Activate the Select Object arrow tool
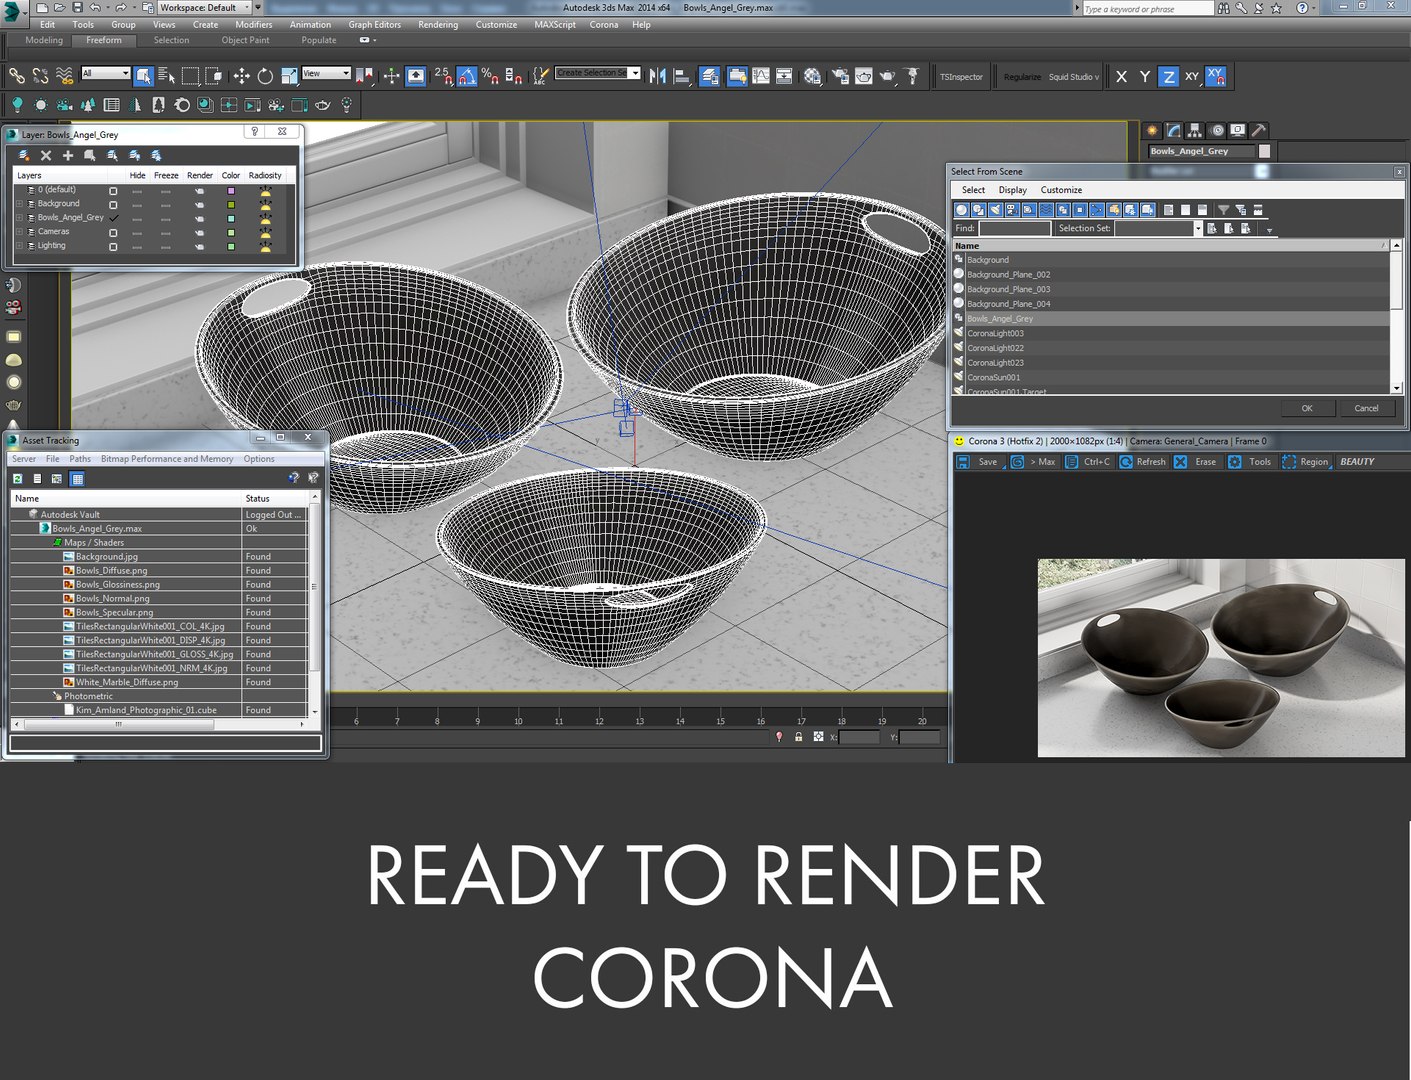Screen dimensions: 1411x1080 point(144,76)
